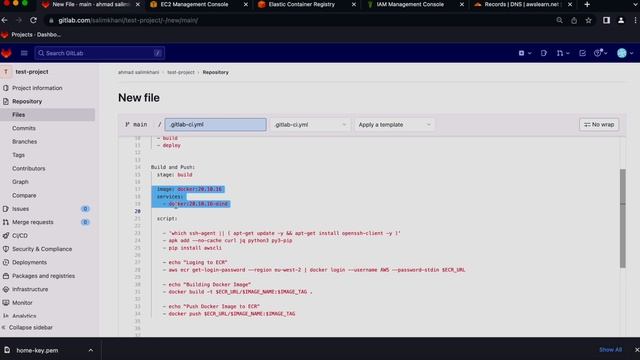This screenshot has height=360, width=640.
Task: Open the create new plus dropdown
Action: (524, 53)
